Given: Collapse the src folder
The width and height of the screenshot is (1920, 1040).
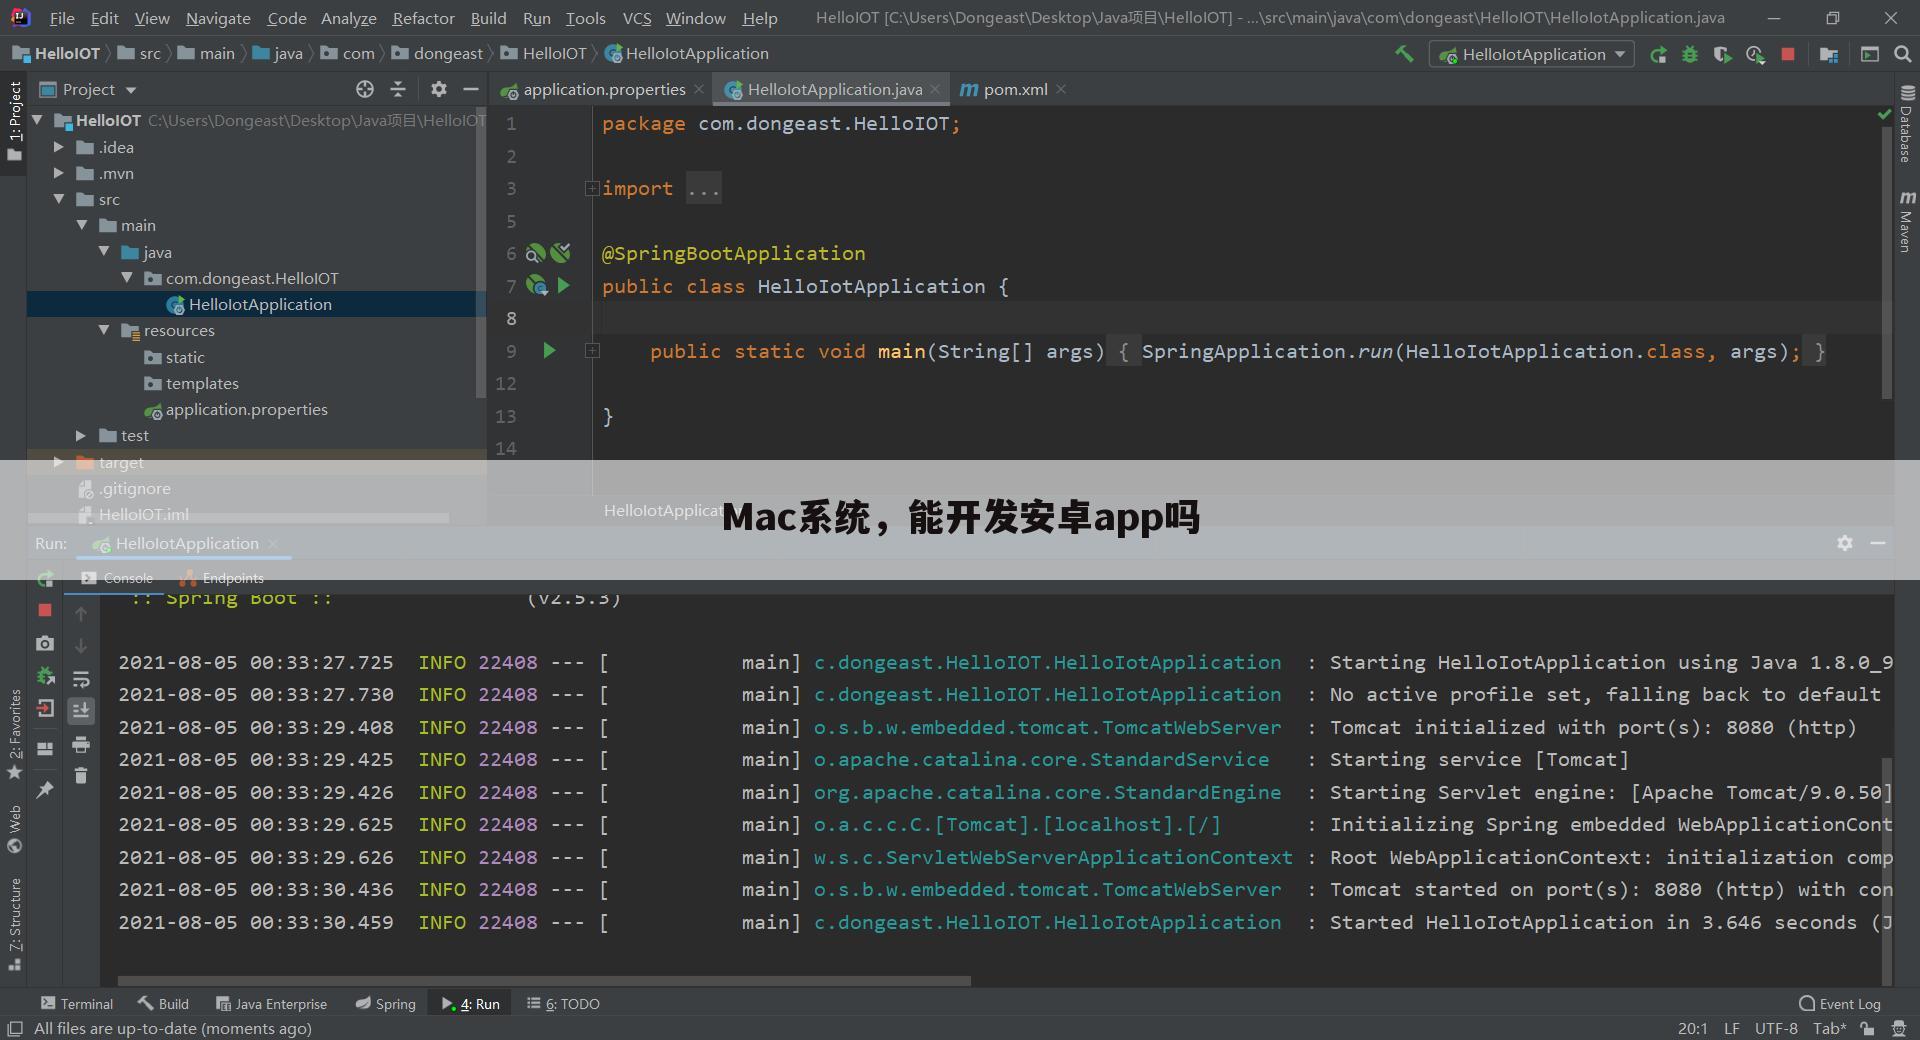Looking at the screenshot, I should pos(59,199).
